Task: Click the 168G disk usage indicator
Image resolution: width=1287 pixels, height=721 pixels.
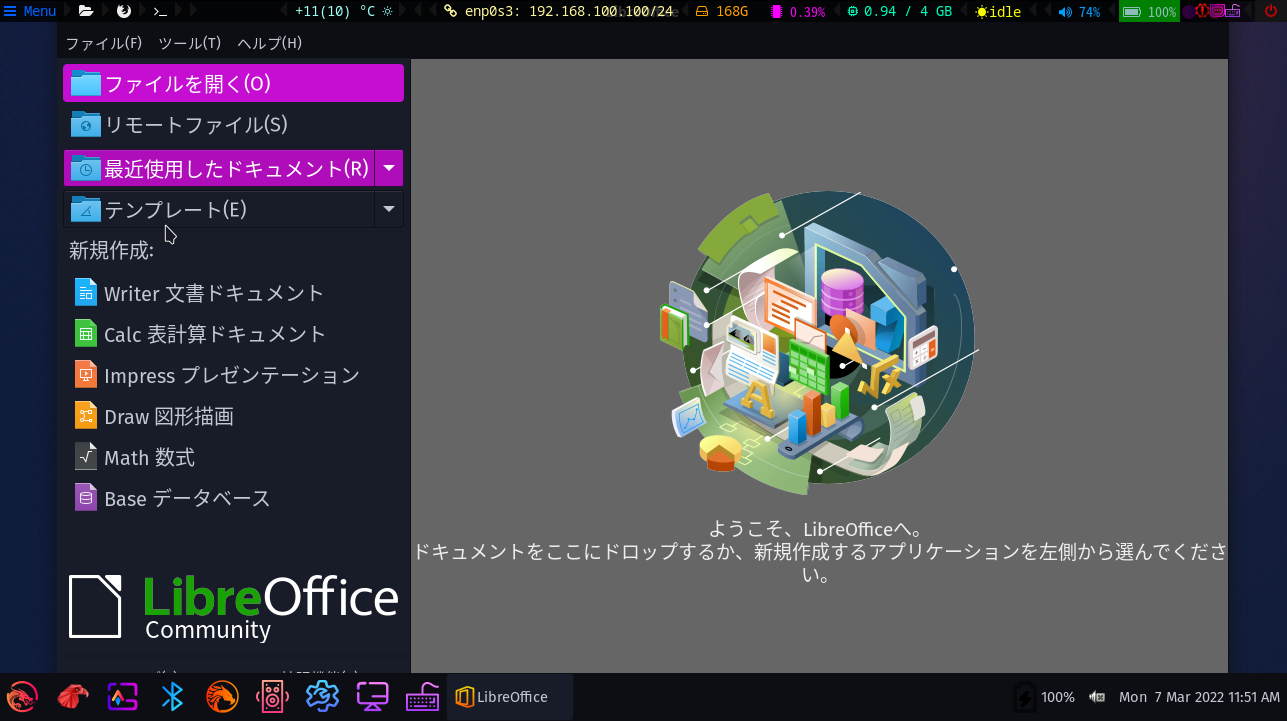Action: click(x=721, y=12)
